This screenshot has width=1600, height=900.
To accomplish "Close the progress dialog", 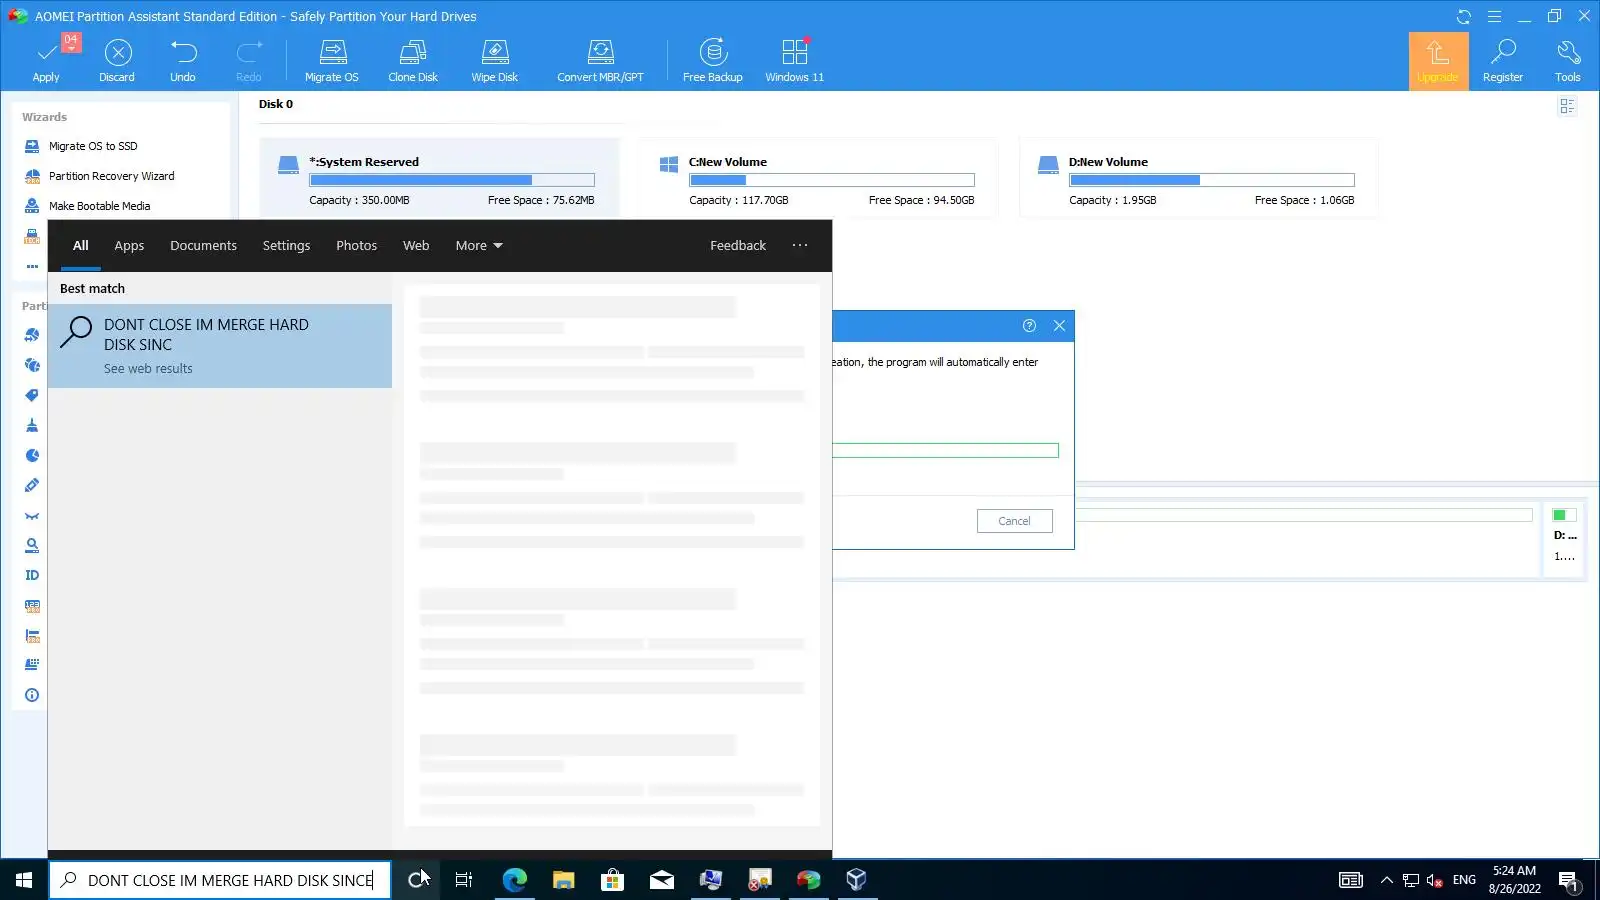I will (x=1059, y=326).
